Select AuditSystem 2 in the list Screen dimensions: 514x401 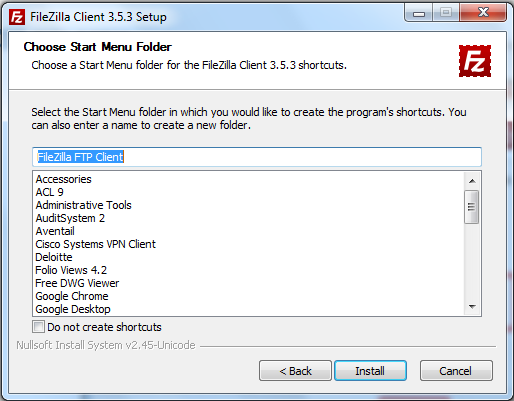pyautogui.click(x=70, y=218)
